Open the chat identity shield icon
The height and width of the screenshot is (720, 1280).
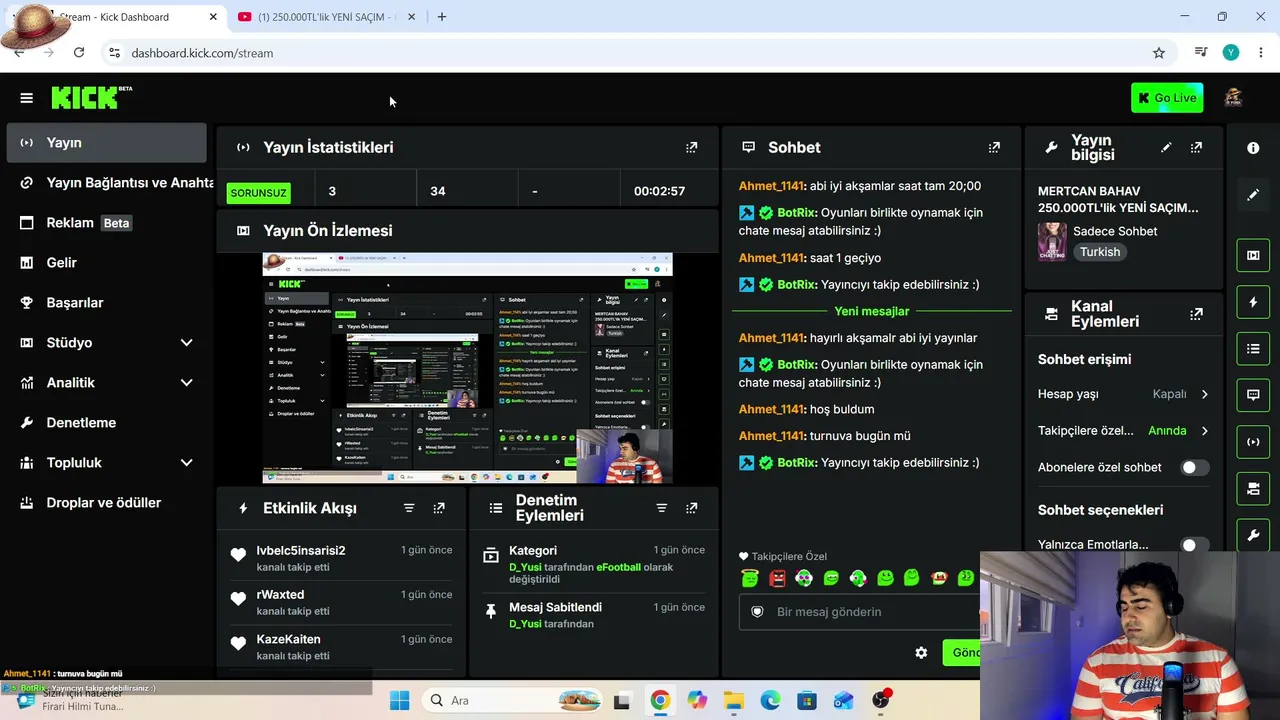point(757,612)
